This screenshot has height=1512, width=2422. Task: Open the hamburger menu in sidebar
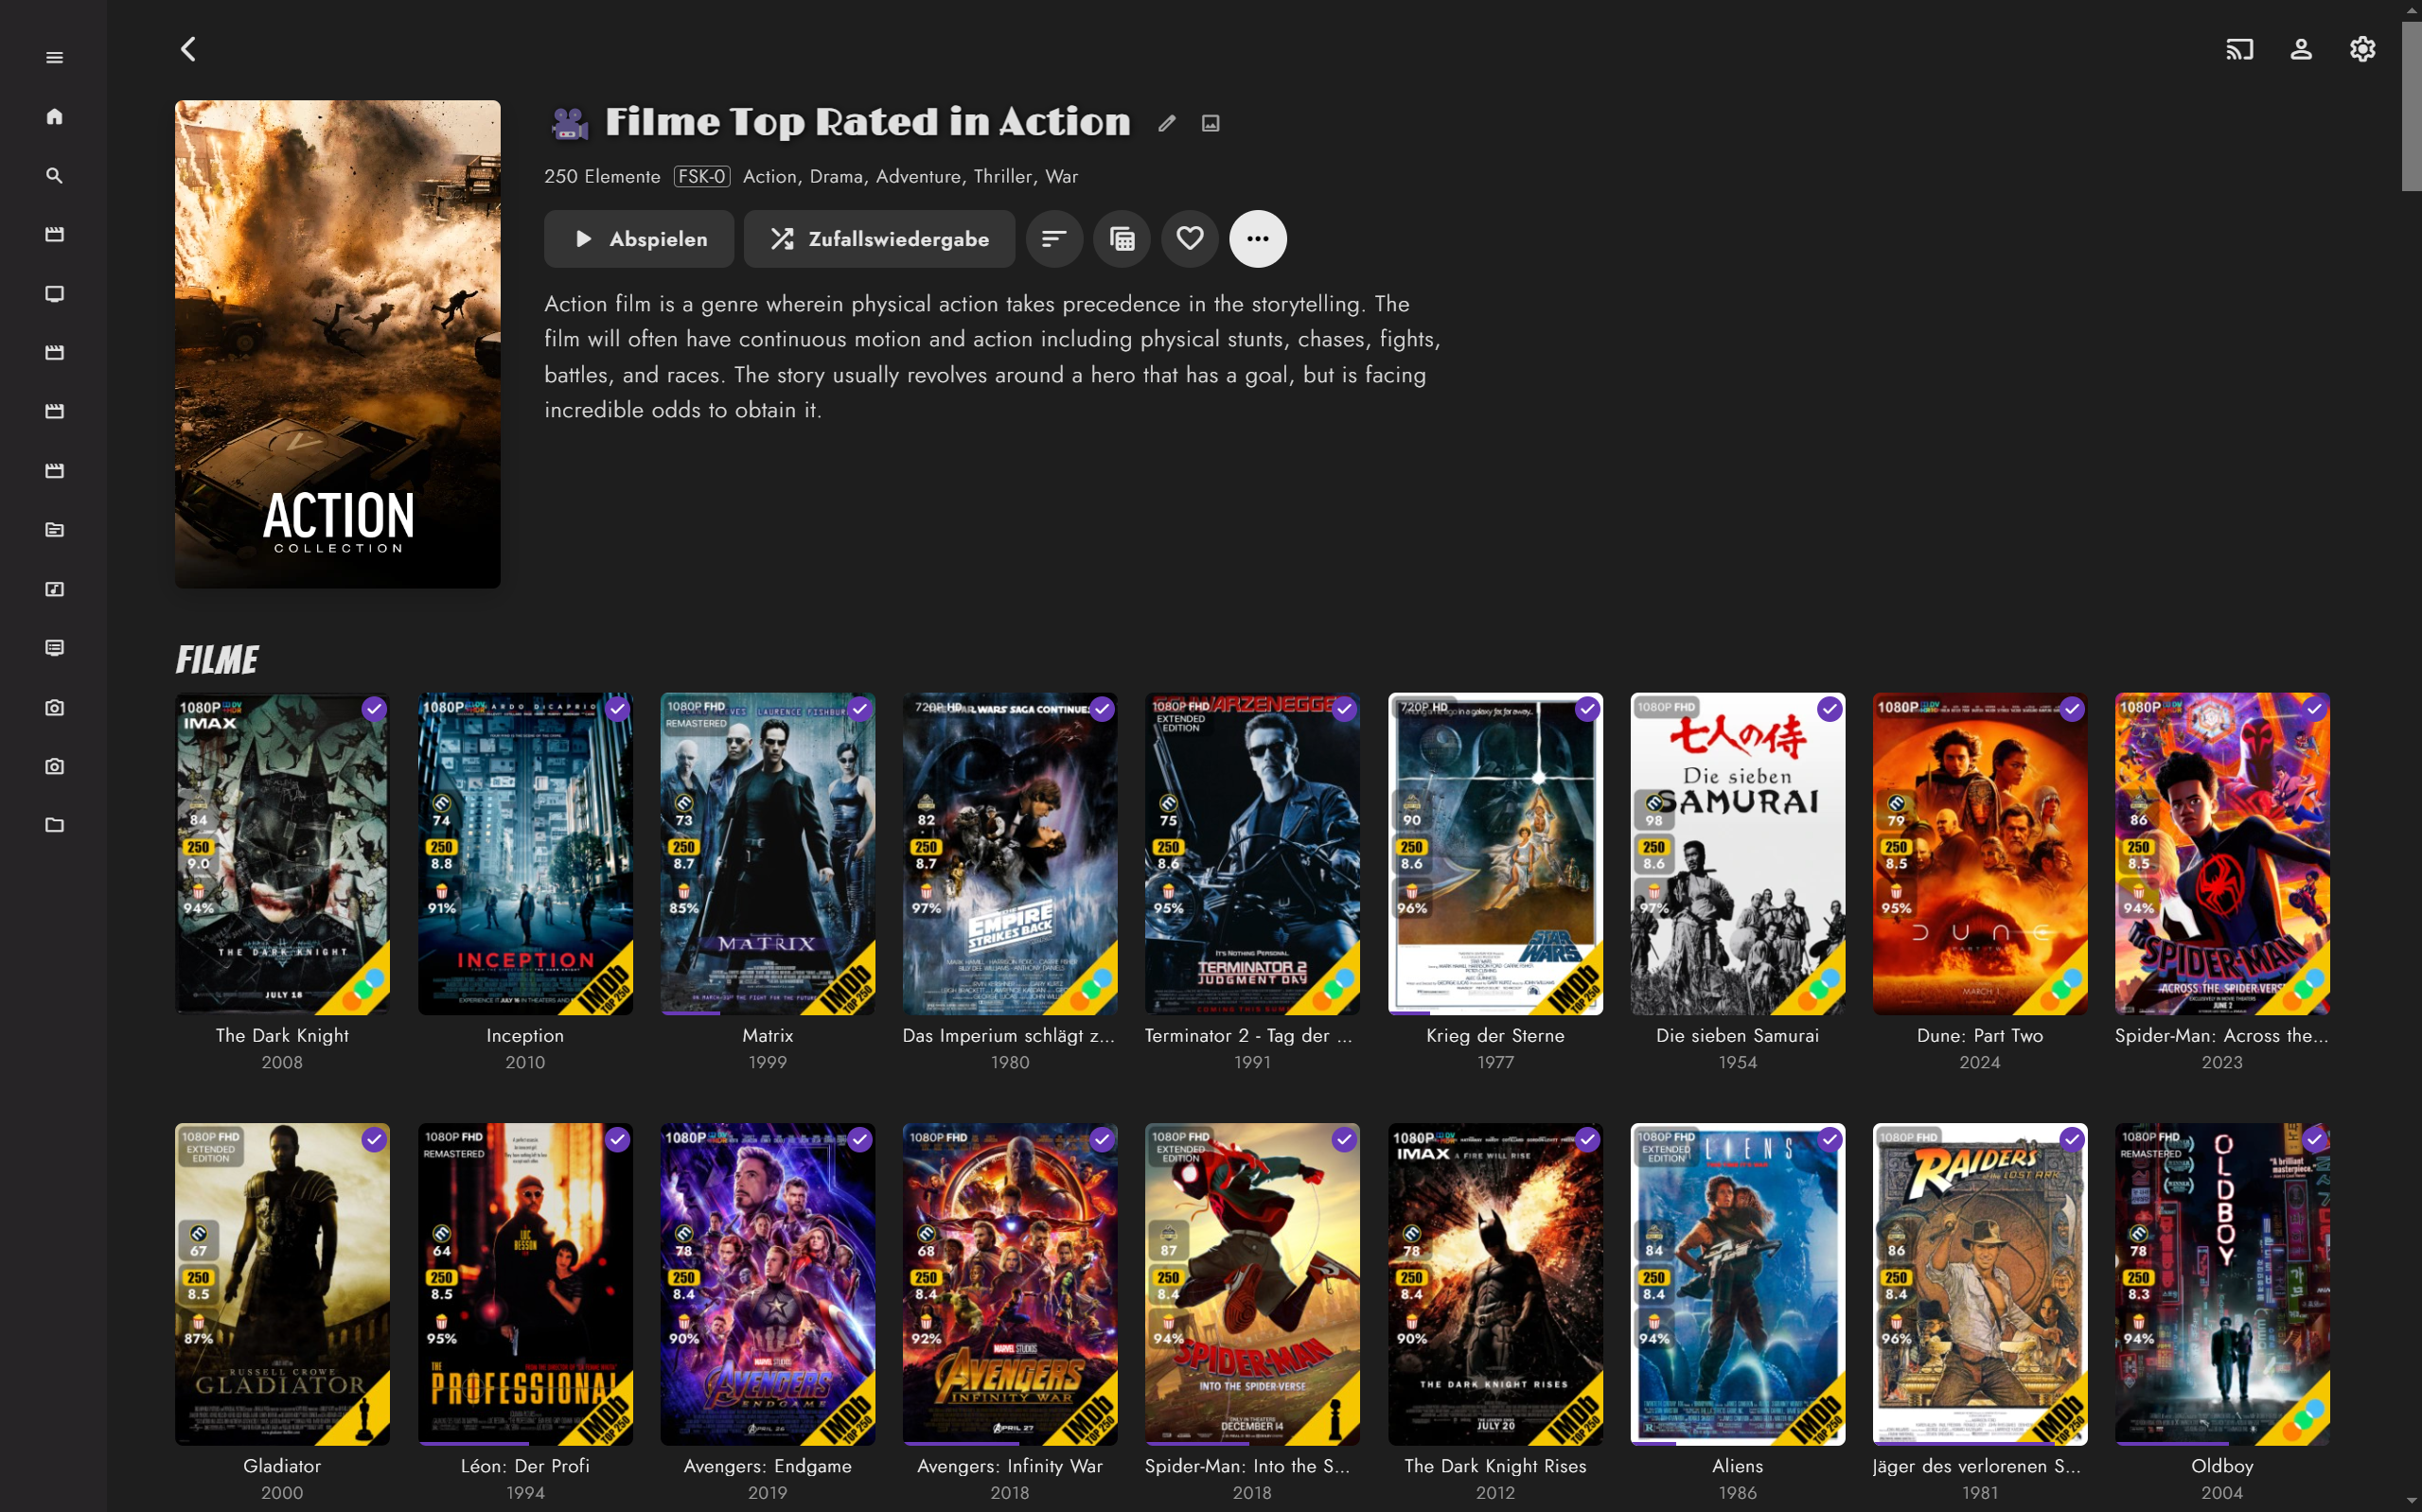click(x=54, y=57)
